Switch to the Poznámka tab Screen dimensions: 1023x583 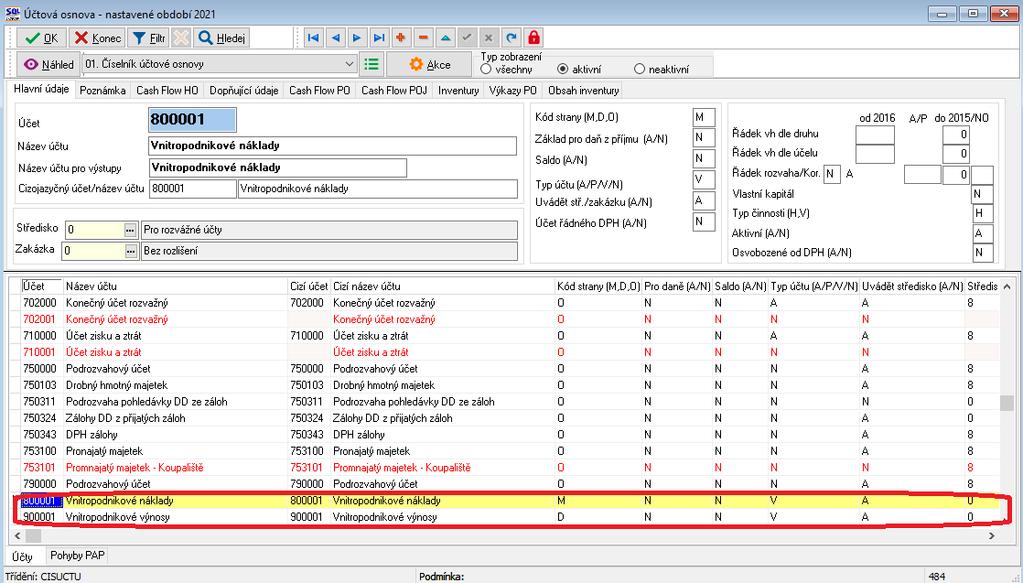tap(102, 91)
